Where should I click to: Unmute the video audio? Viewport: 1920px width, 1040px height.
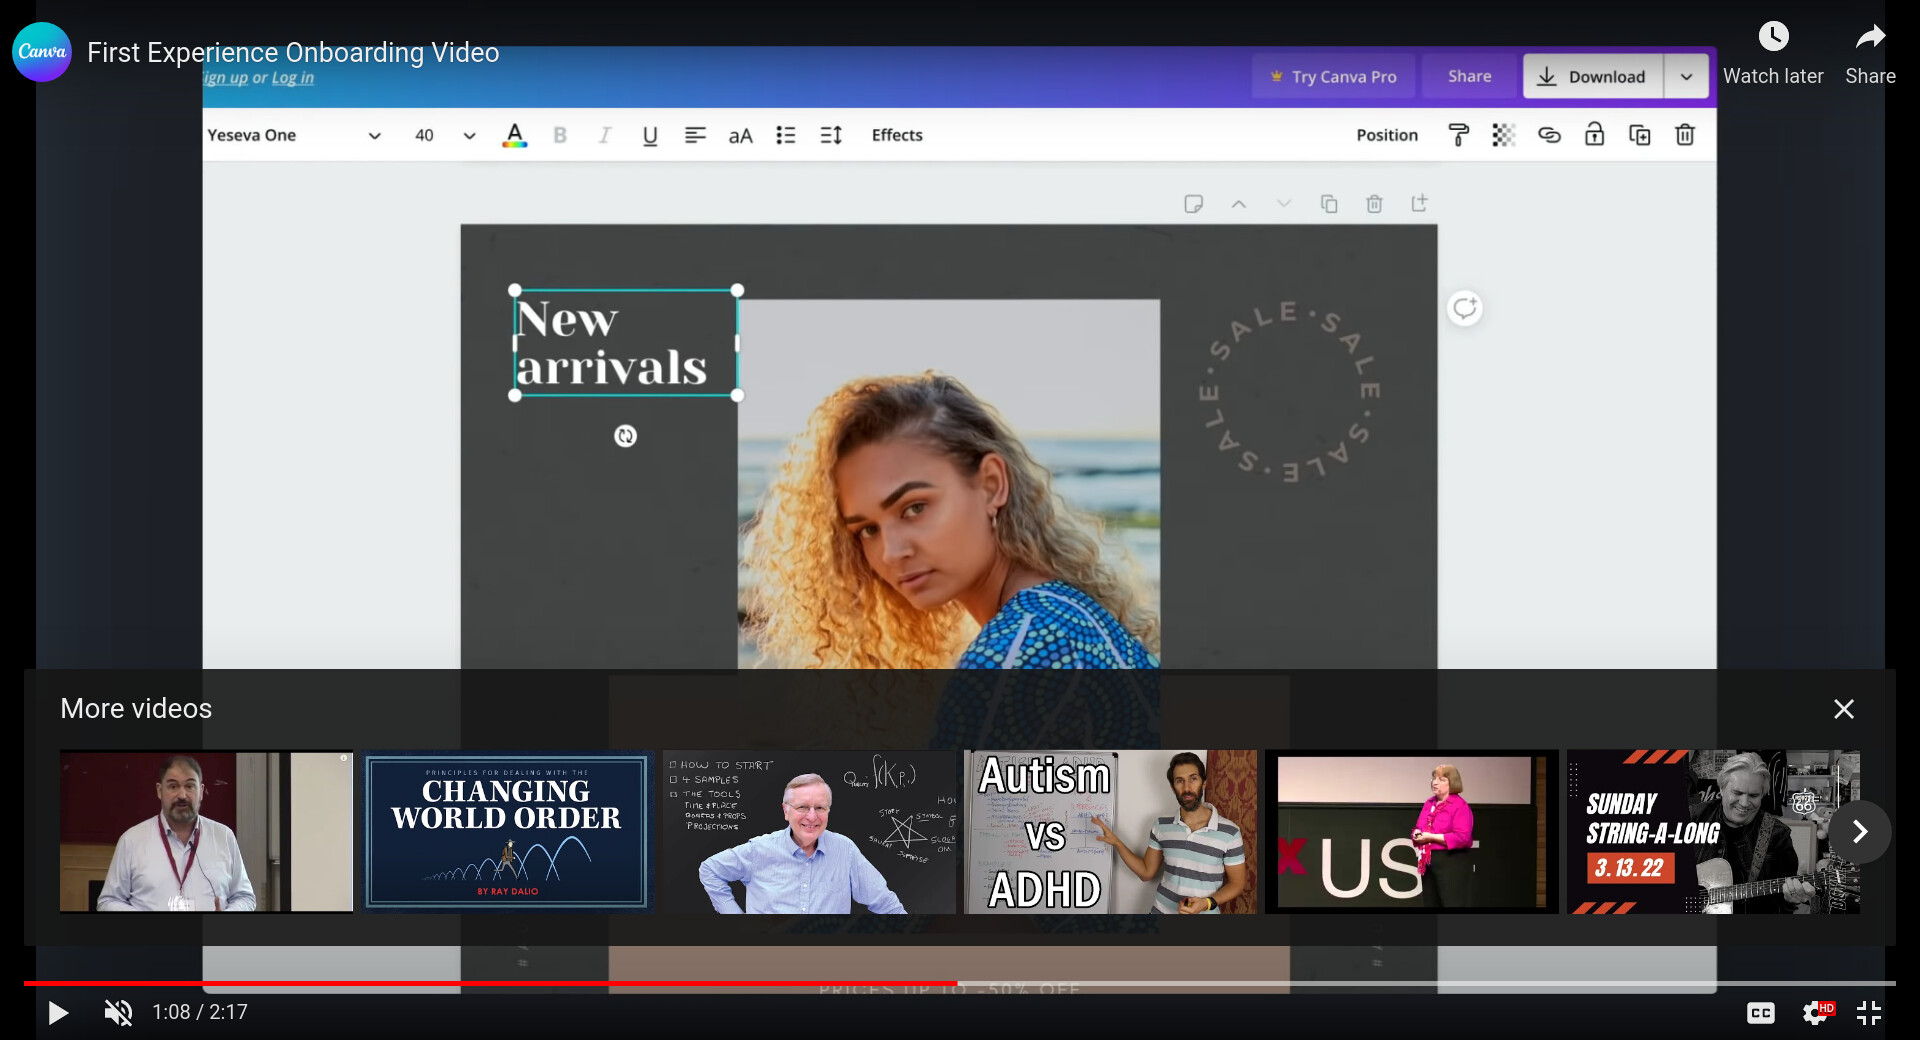click(118, 1013)
